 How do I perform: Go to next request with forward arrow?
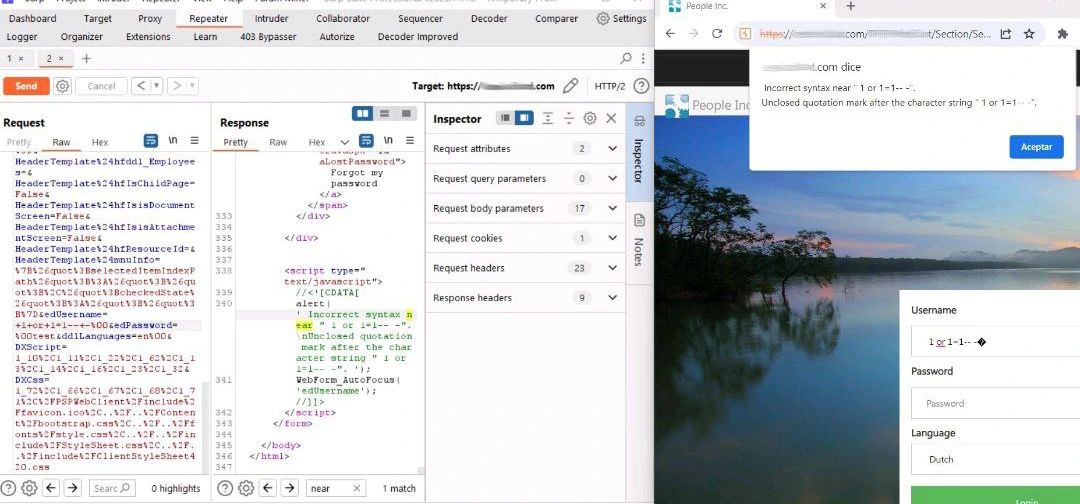point(177,86)
